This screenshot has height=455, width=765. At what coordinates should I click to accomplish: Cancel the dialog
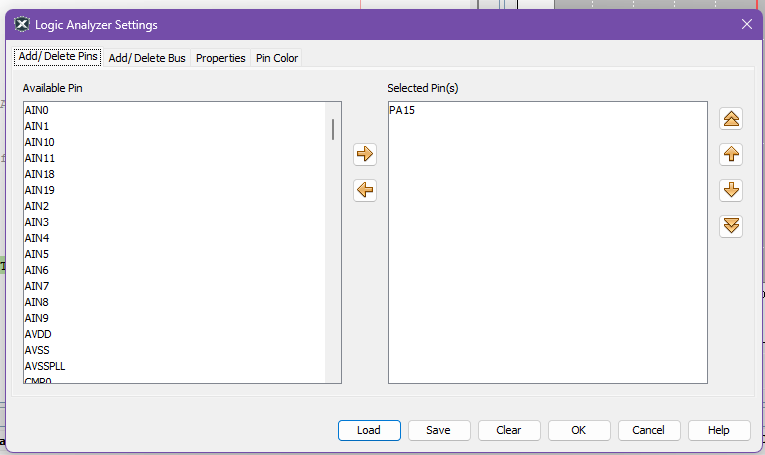(x=648, y=430)
